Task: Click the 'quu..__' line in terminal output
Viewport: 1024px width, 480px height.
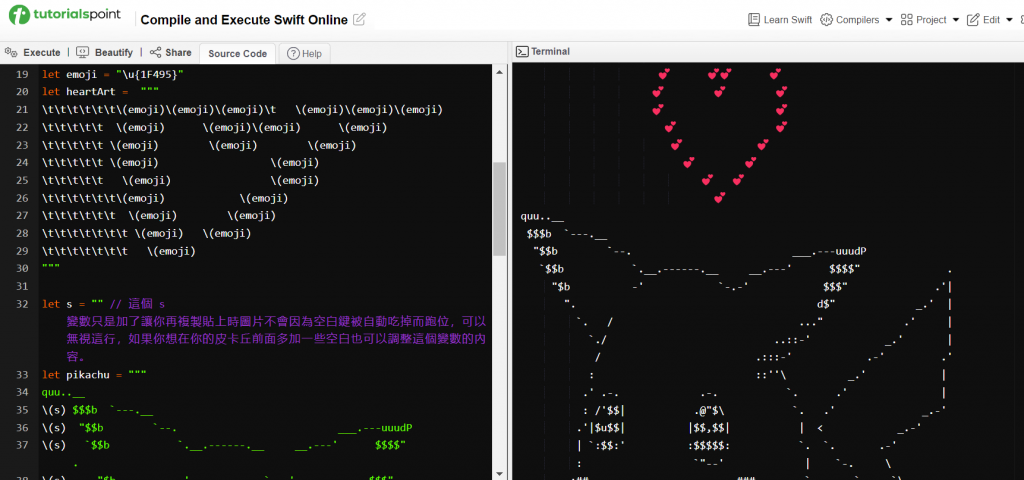Action: [x=543, y=216]
